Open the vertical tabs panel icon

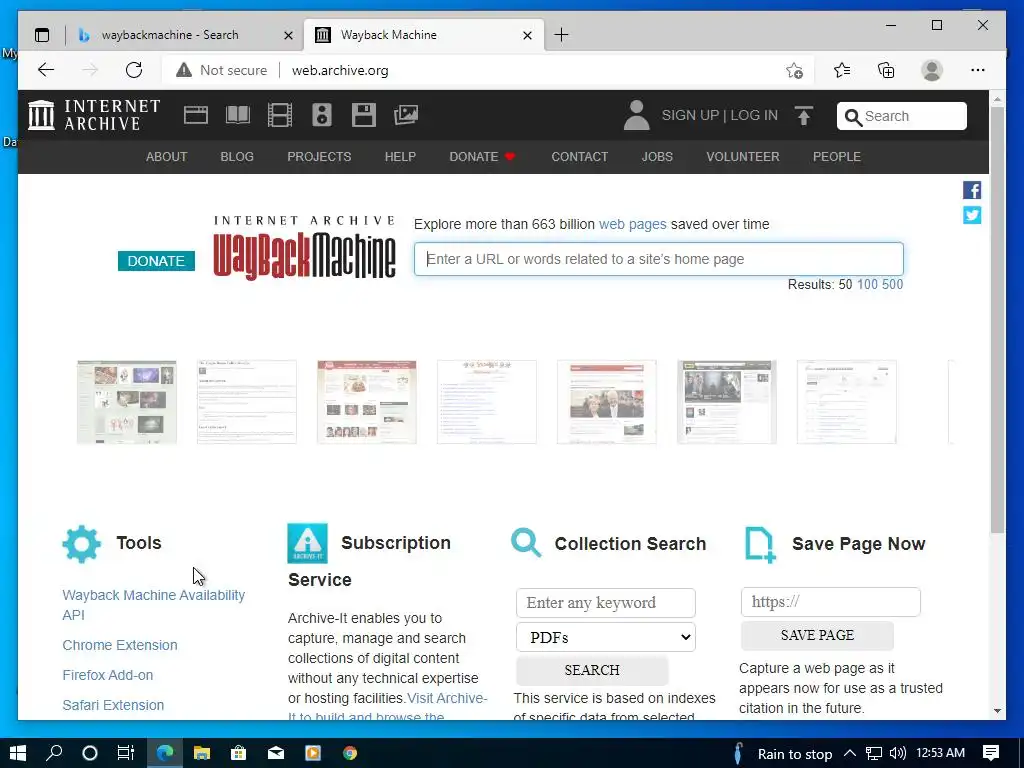click(x=42, y=35)
